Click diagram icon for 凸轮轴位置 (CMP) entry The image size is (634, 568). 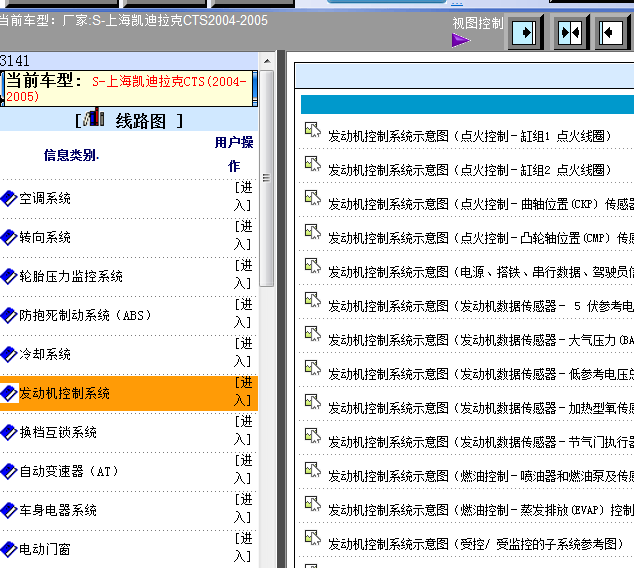click(x=313, y=232)
